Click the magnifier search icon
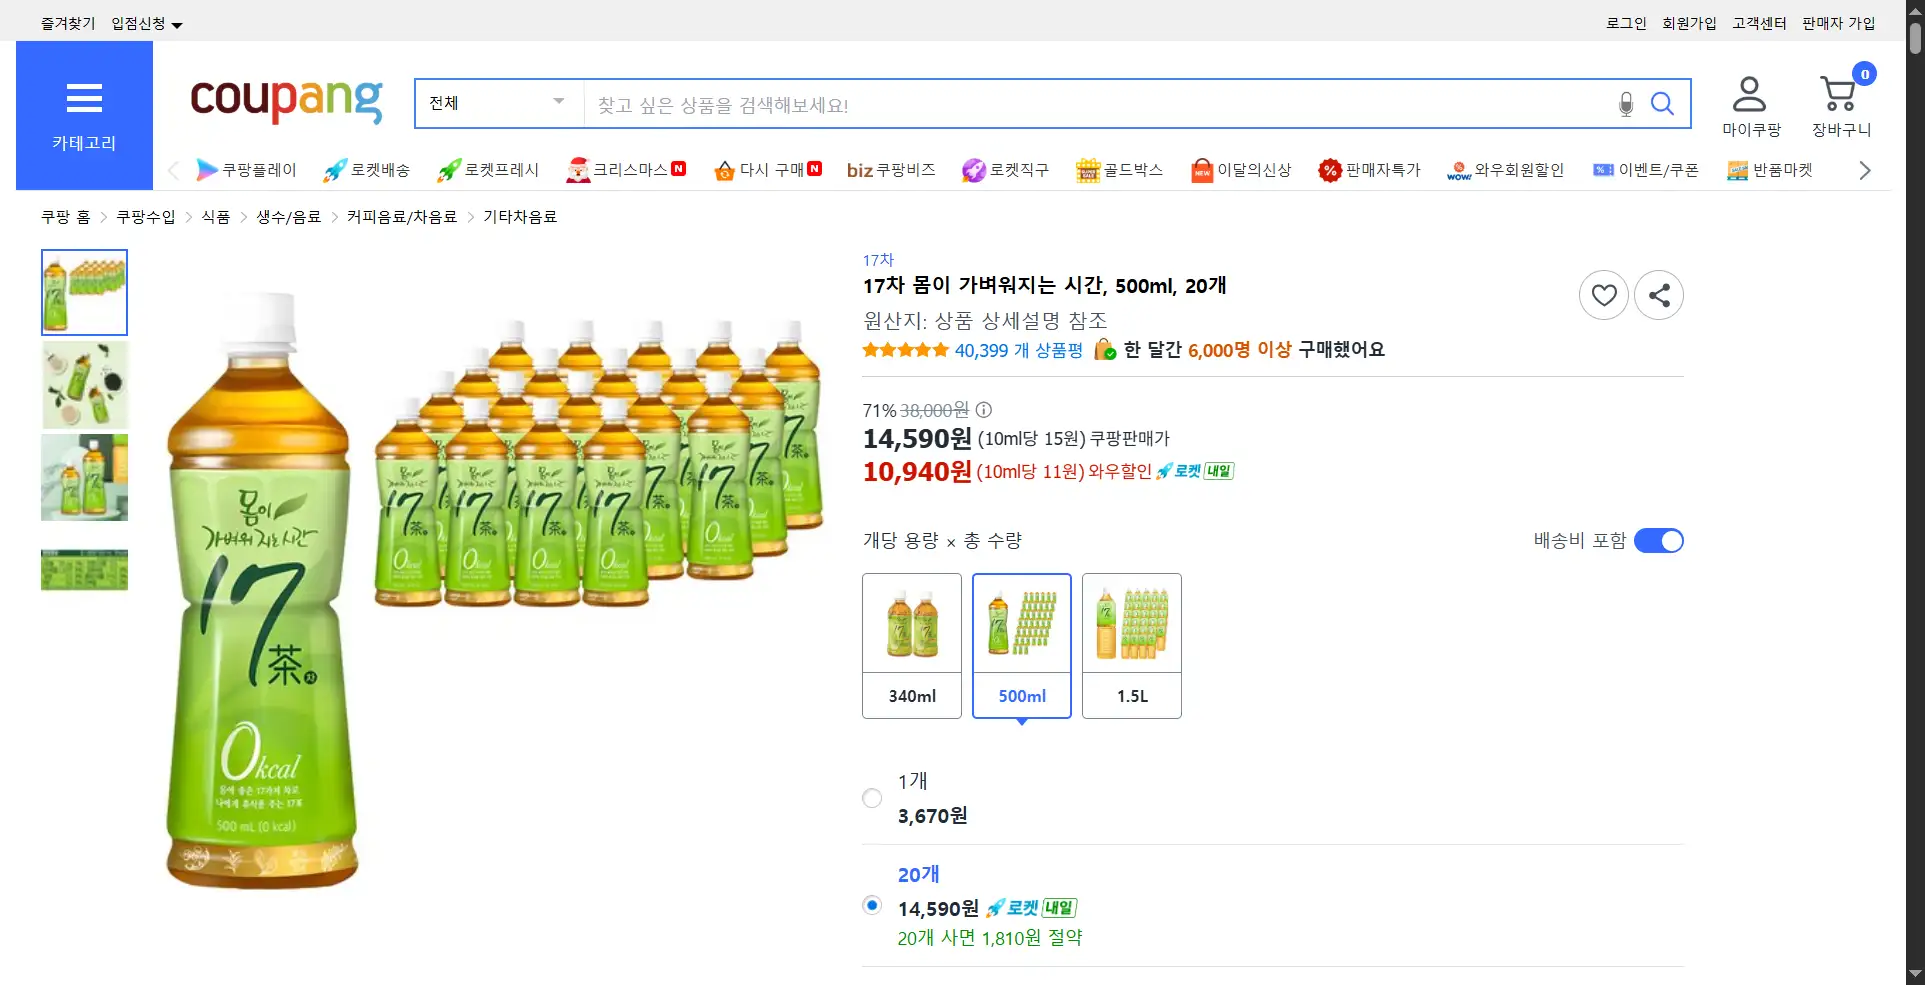 (x=1662, y=104)
